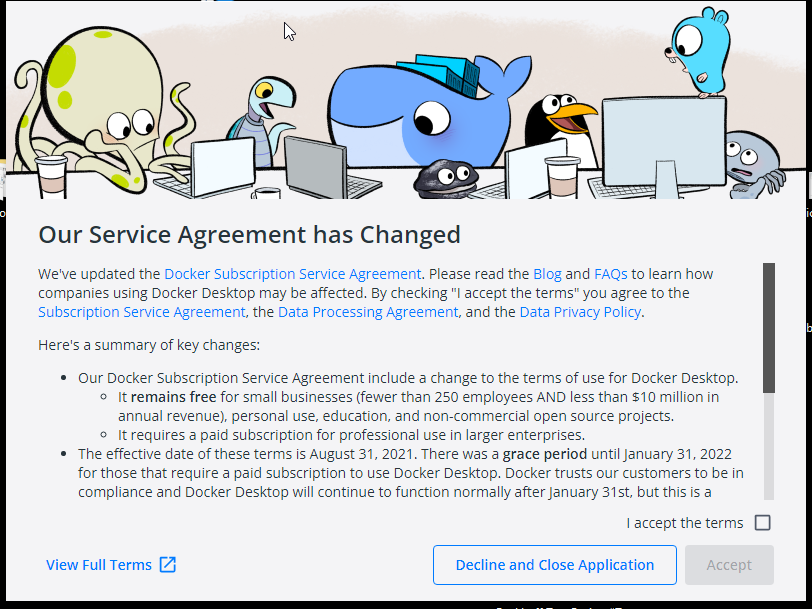
Task: Open the FAQs link
Action: [611, 274]
